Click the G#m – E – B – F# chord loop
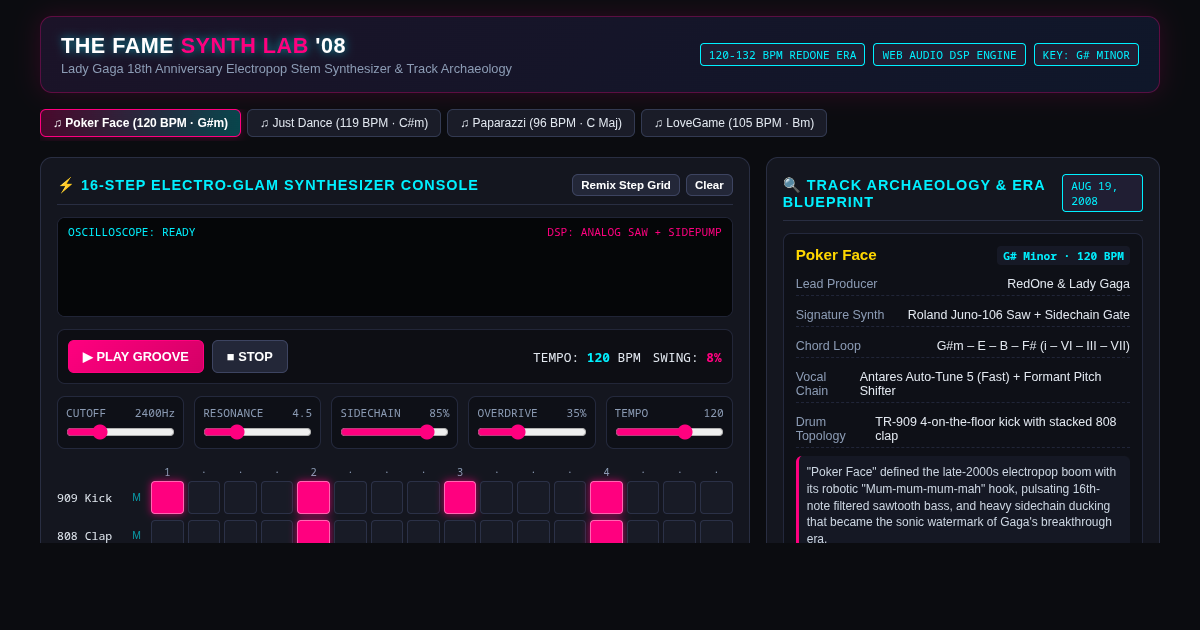 click(1033, 346)
